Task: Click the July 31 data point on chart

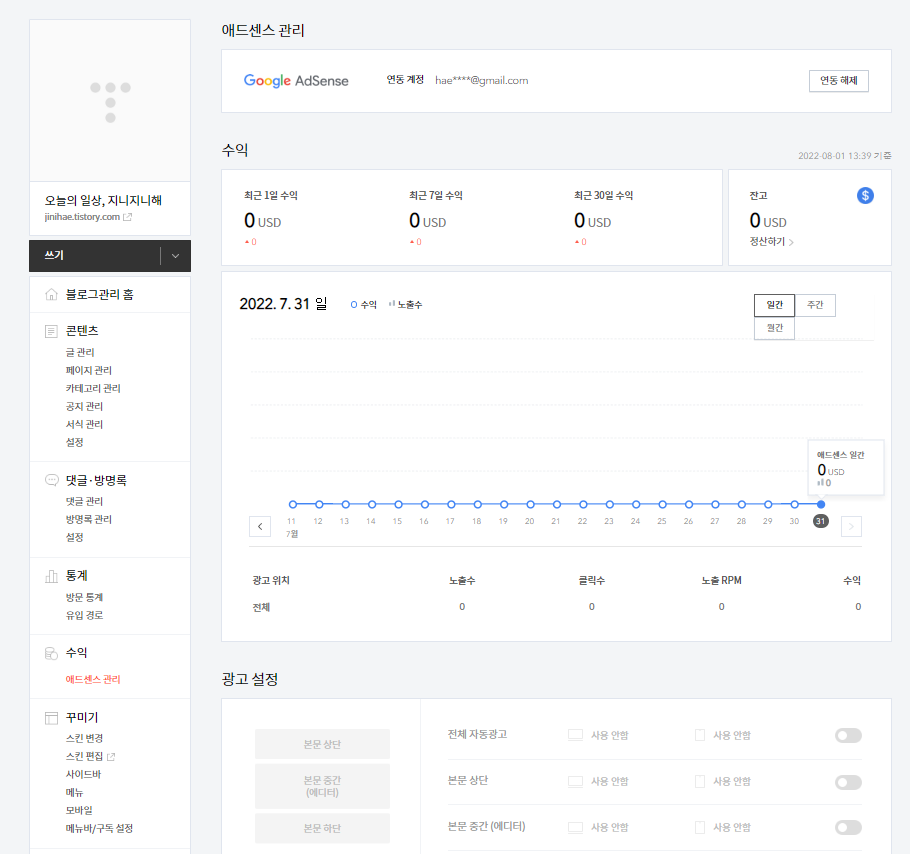Action: (821, 504)
